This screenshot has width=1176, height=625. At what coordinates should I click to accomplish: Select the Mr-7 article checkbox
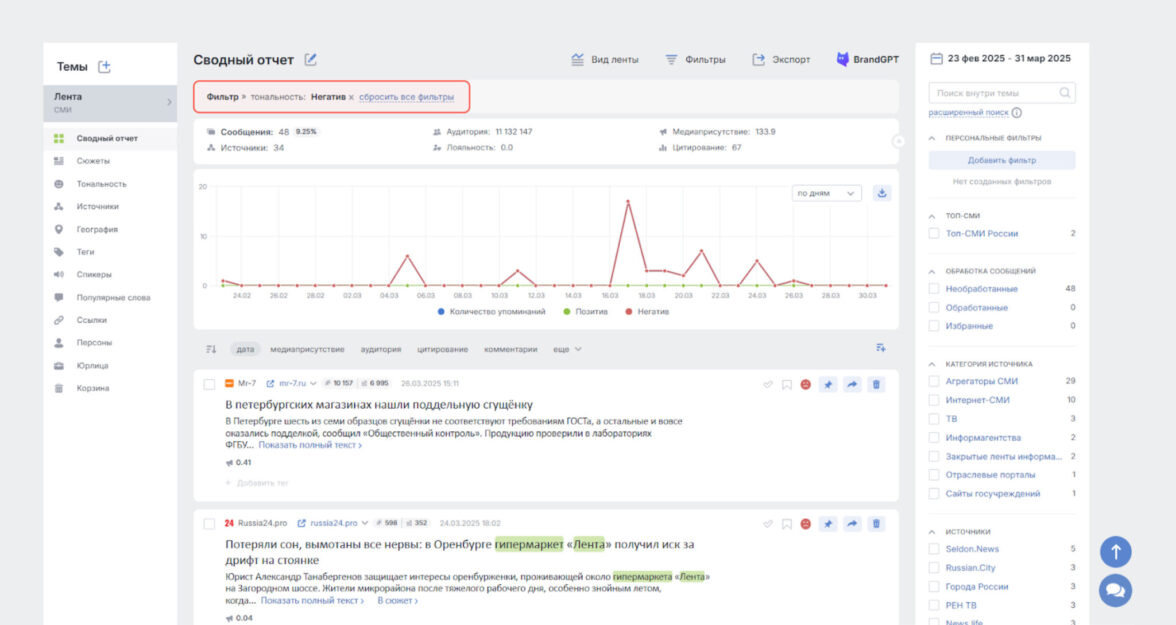coord(209,383)
